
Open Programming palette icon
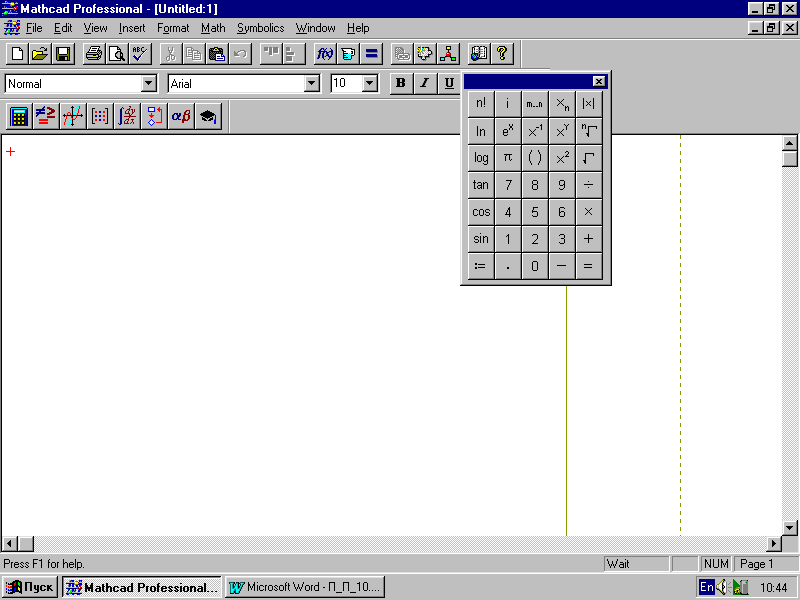(x=154, y=116)
